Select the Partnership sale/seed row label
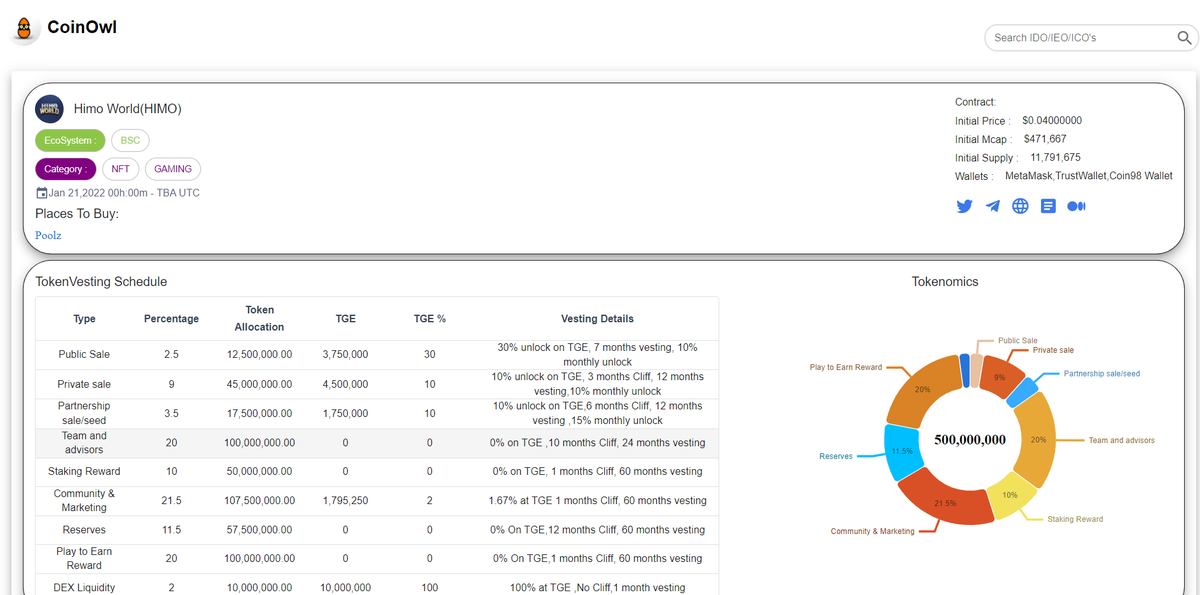Screen dimensions: 1200x595 pos(85,413)
